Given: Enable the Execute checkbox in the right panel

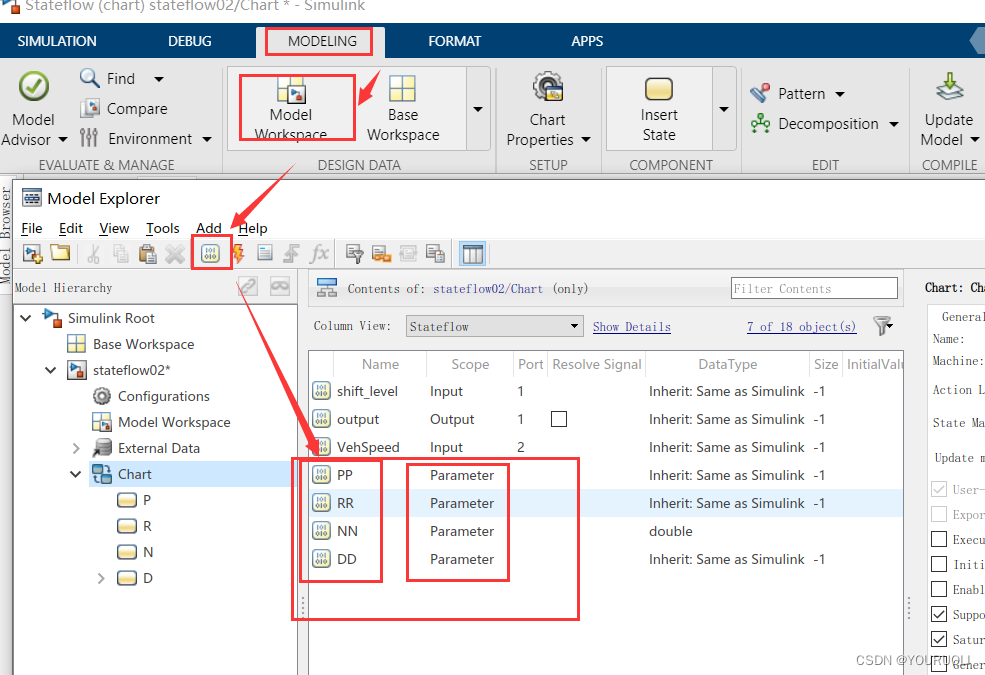Looking at the screenshot, I should [x=938, y=538].
